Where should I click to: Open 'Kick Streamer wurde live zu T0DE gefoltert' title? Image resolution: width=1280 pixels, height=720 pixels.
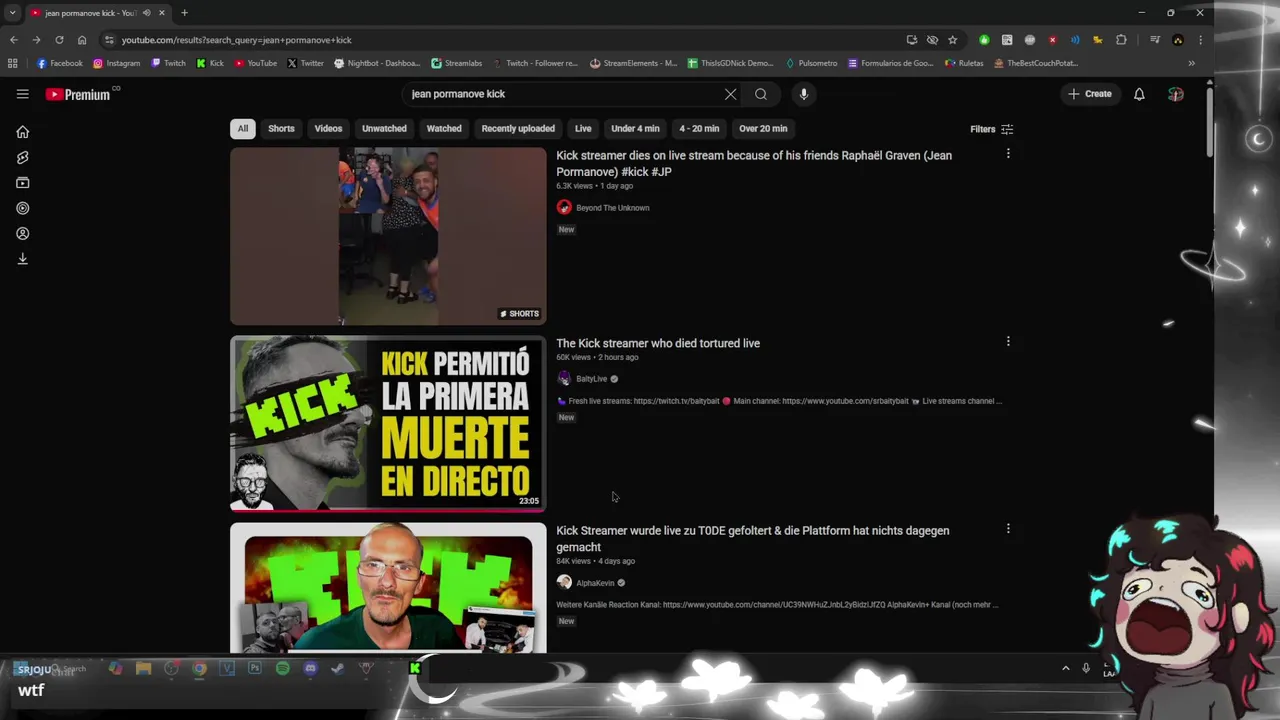(x=753, y=539)
